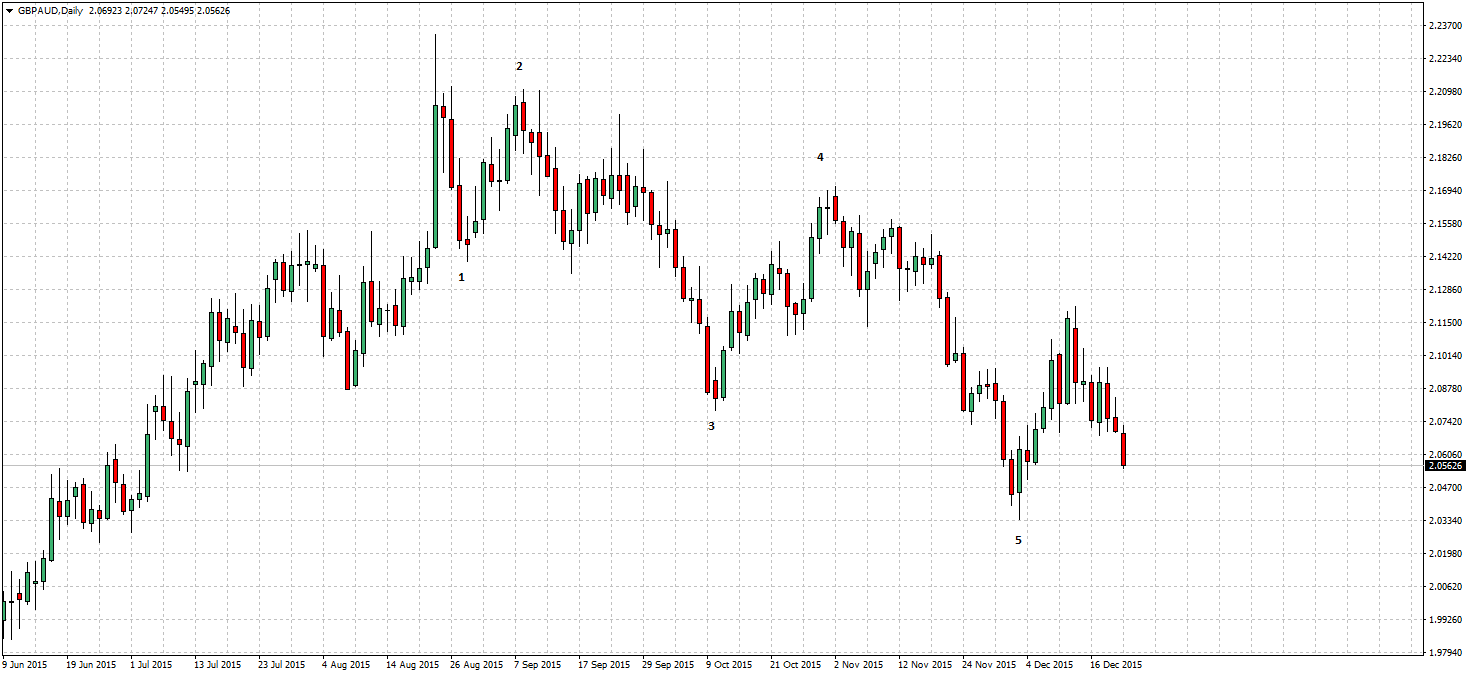This screenshot has width=1466, height=676.
Task: Click price axis value 2.19620
Action: pyautogui.click(x=1444, y=125)
